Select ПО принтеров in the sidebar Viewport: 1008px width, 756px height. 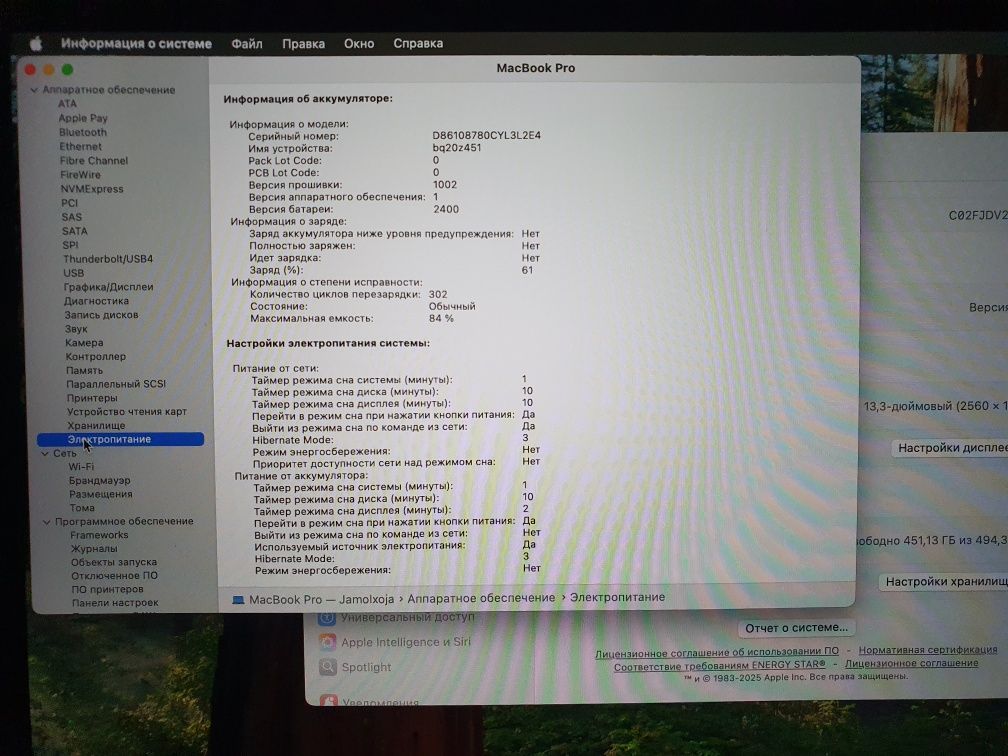107,589
